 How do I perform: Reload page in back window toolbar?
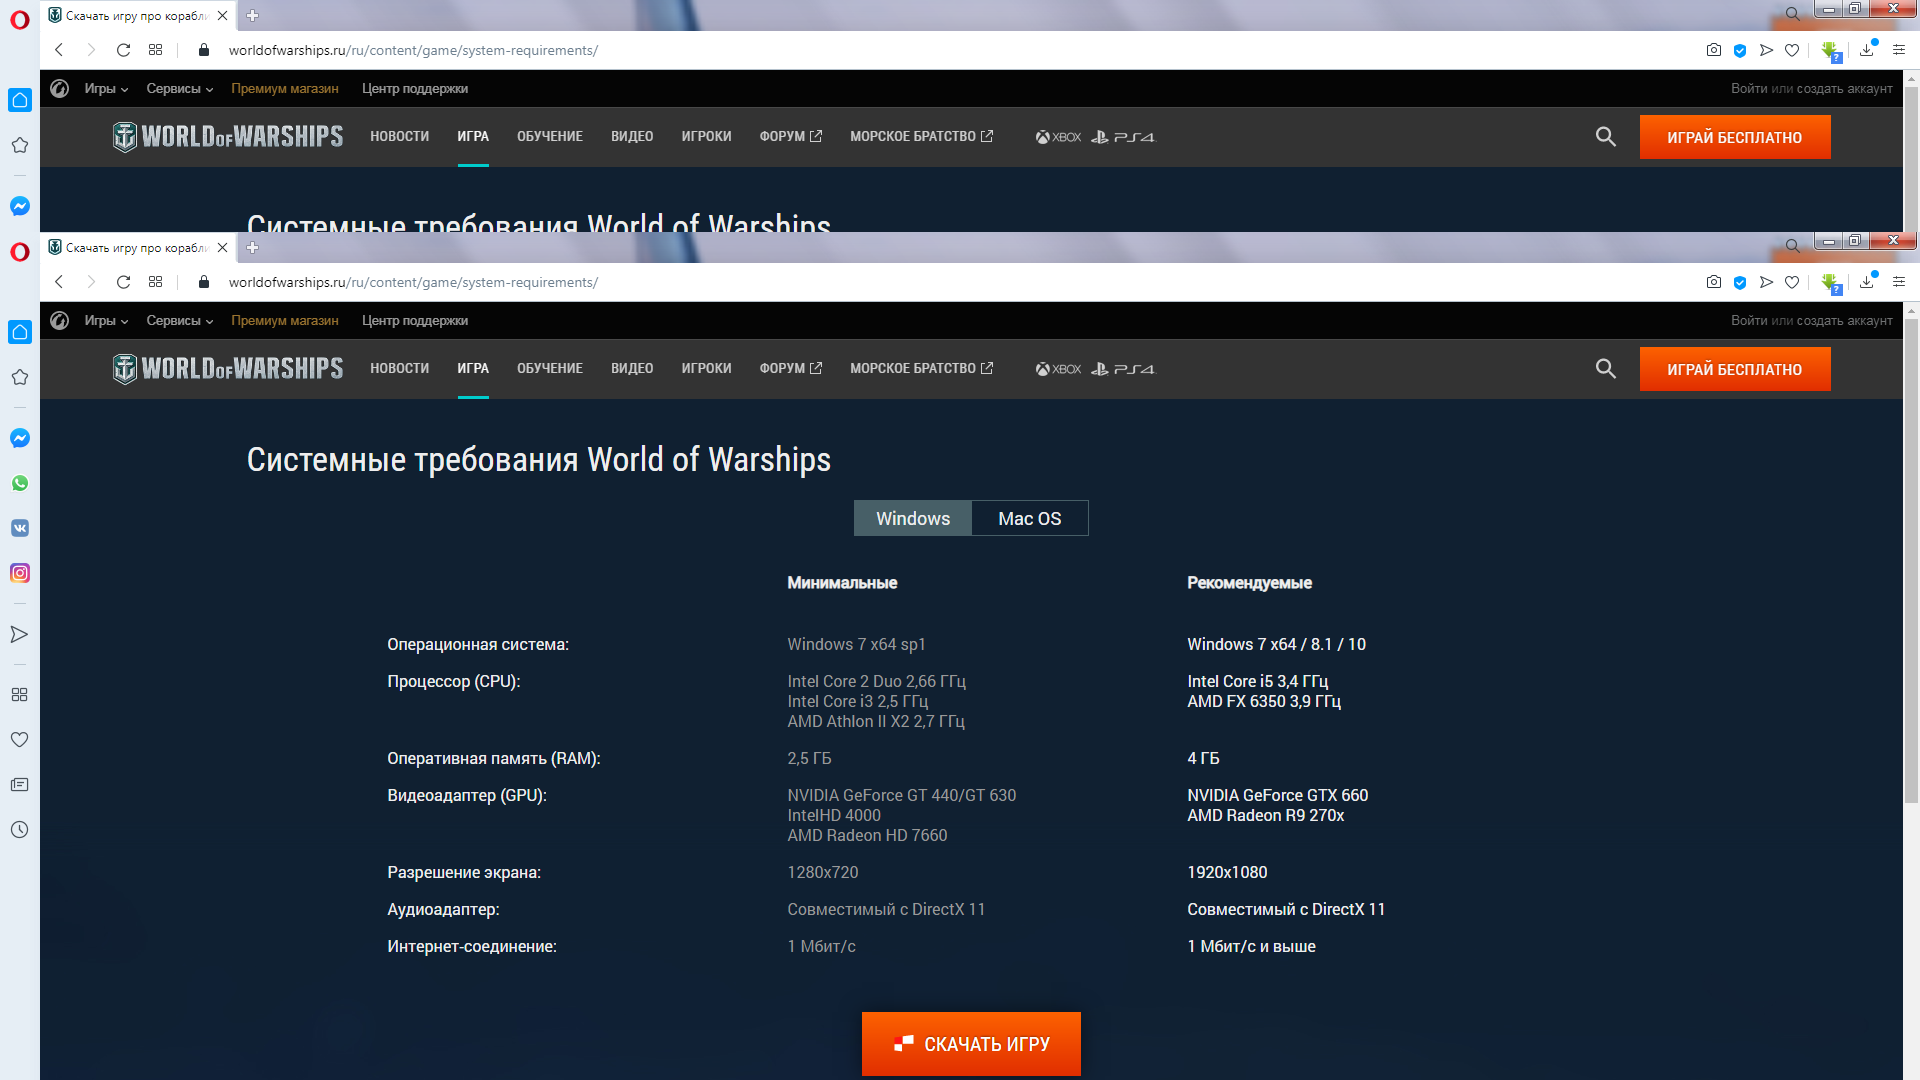(123, 50)
